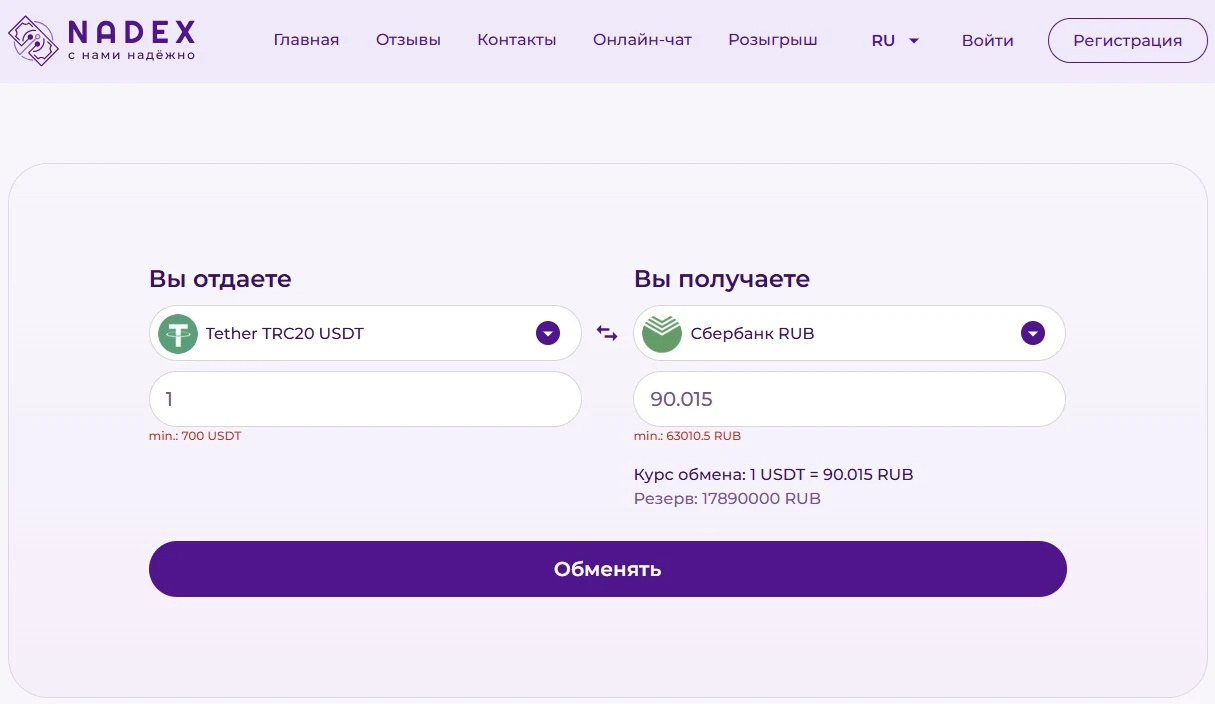Open the Розыгрыш page

click(773, 40)
